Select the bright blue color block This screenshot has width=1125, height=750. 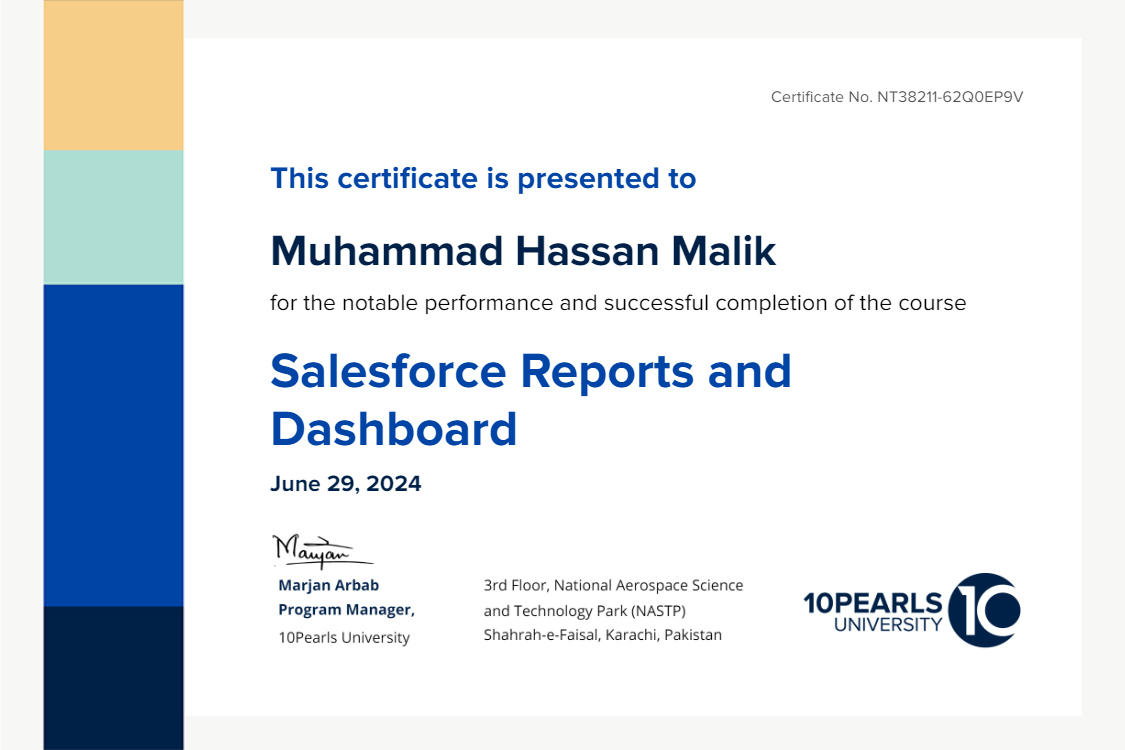tap(113, 445)
